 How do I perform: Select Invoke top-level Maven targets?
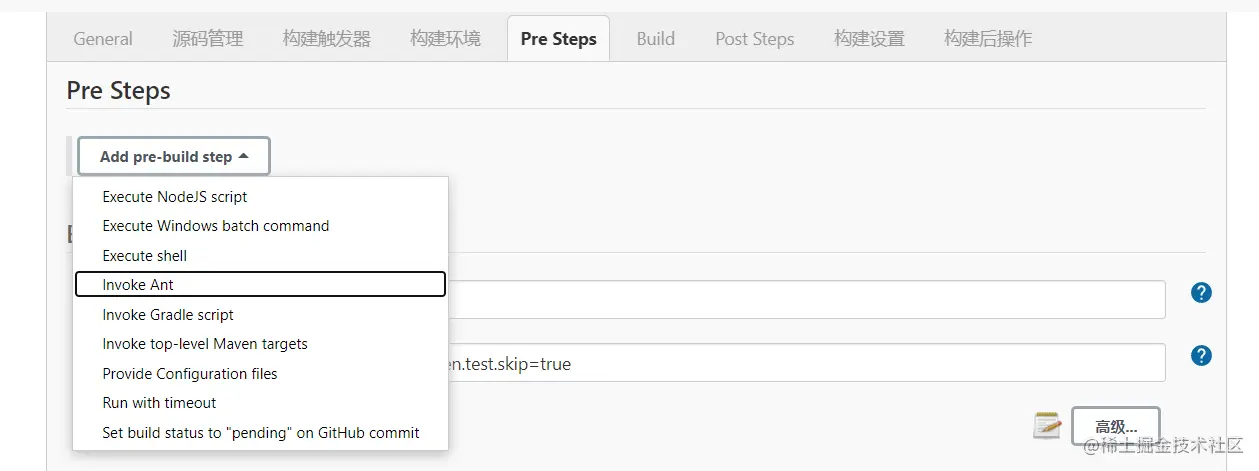(205, 344)
